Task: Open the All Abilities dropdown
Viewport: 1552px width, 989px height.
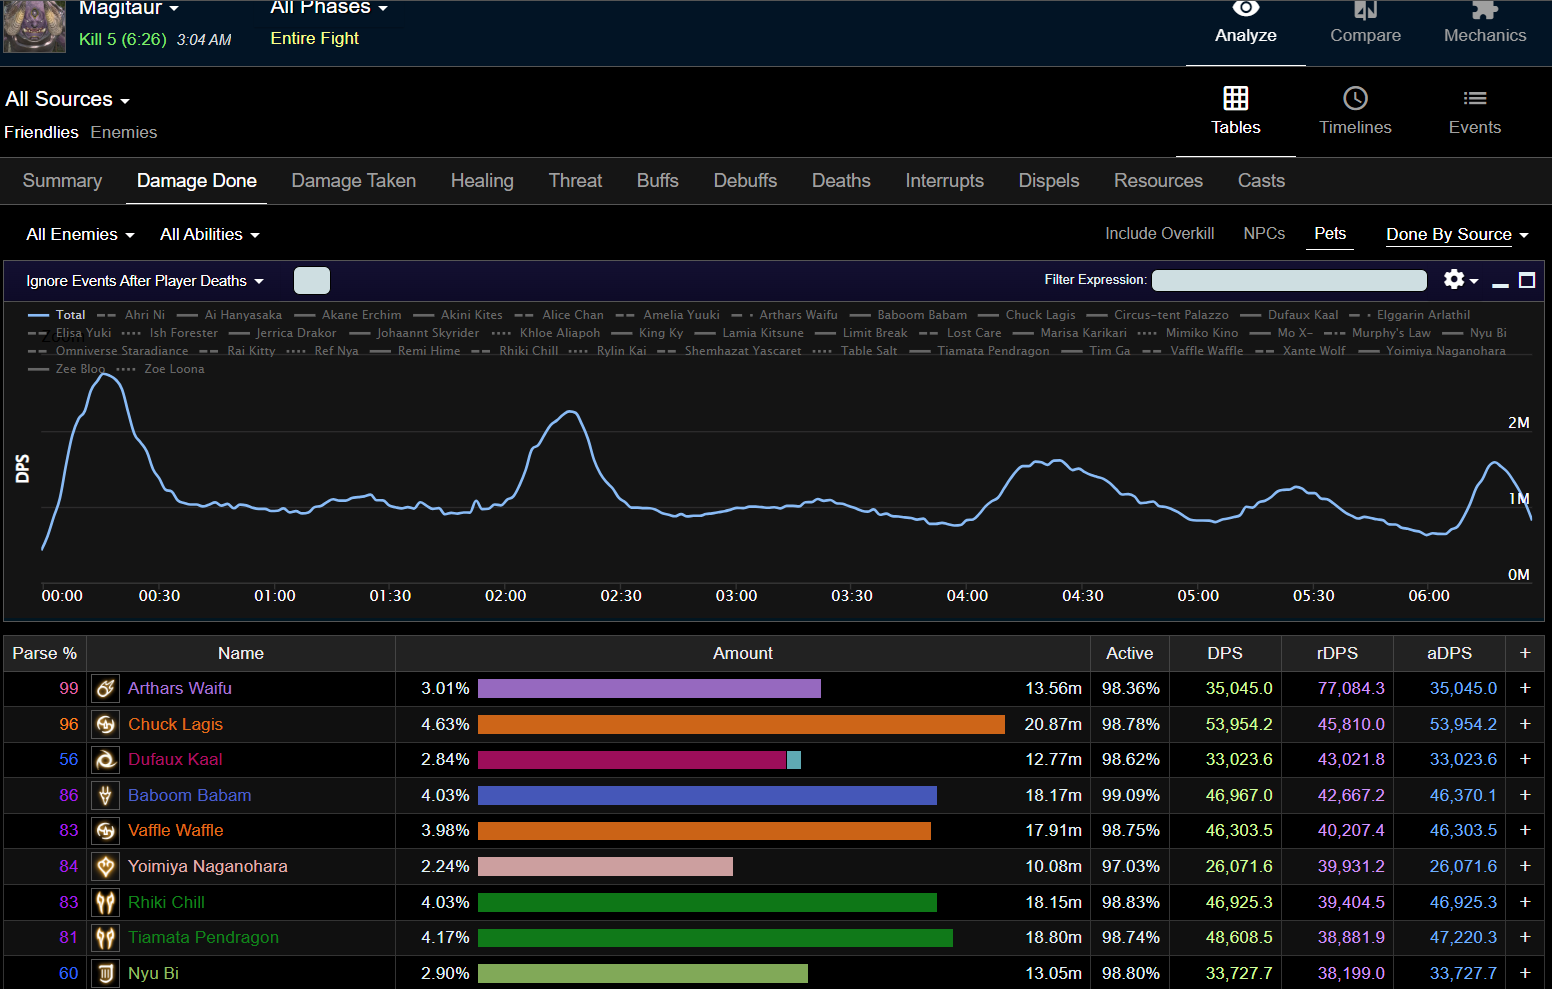Action: 210,234
